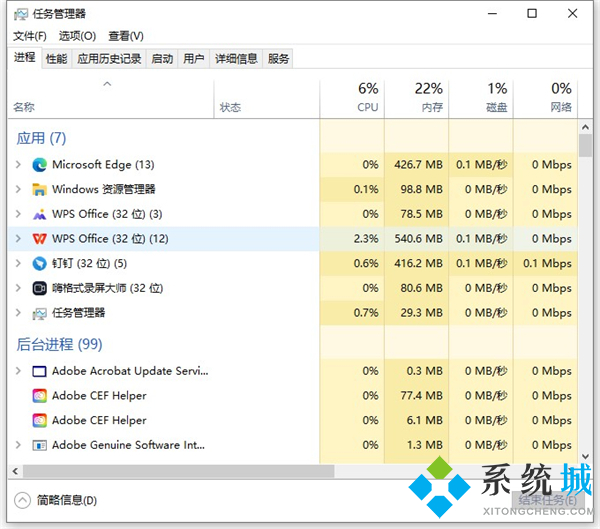Click the red WPS Office (12) icon

point(39,239)
